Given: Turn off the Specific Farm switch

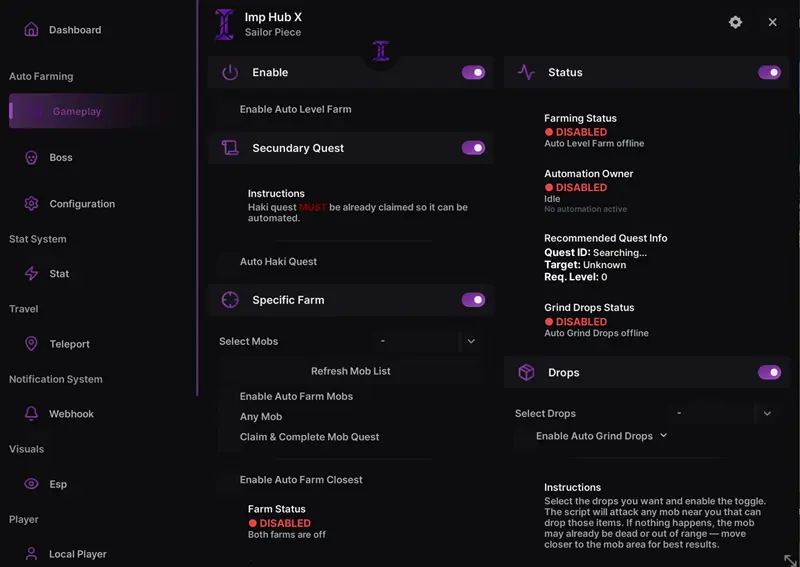Looking at the screenshot, I should [x=473, y=300].
